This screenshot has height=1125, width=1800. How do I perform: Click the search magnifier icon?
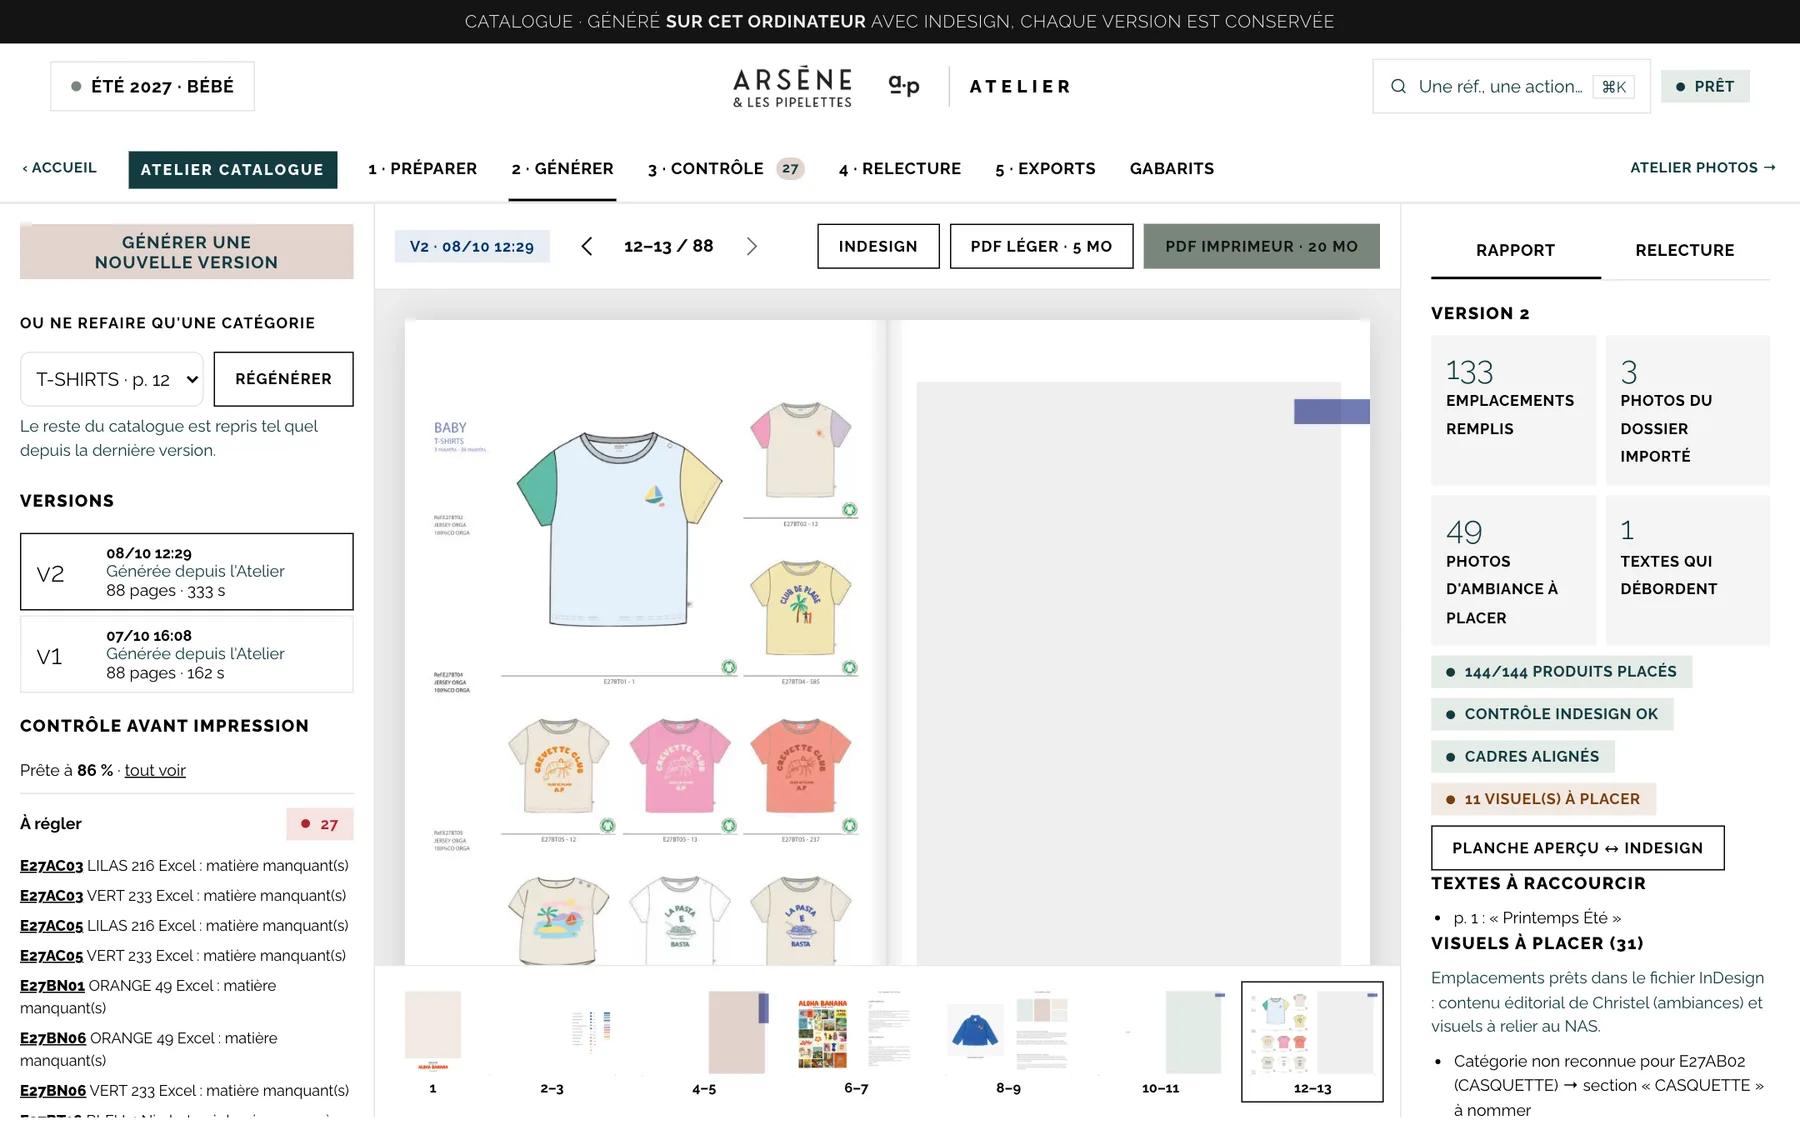point(1398,86)
